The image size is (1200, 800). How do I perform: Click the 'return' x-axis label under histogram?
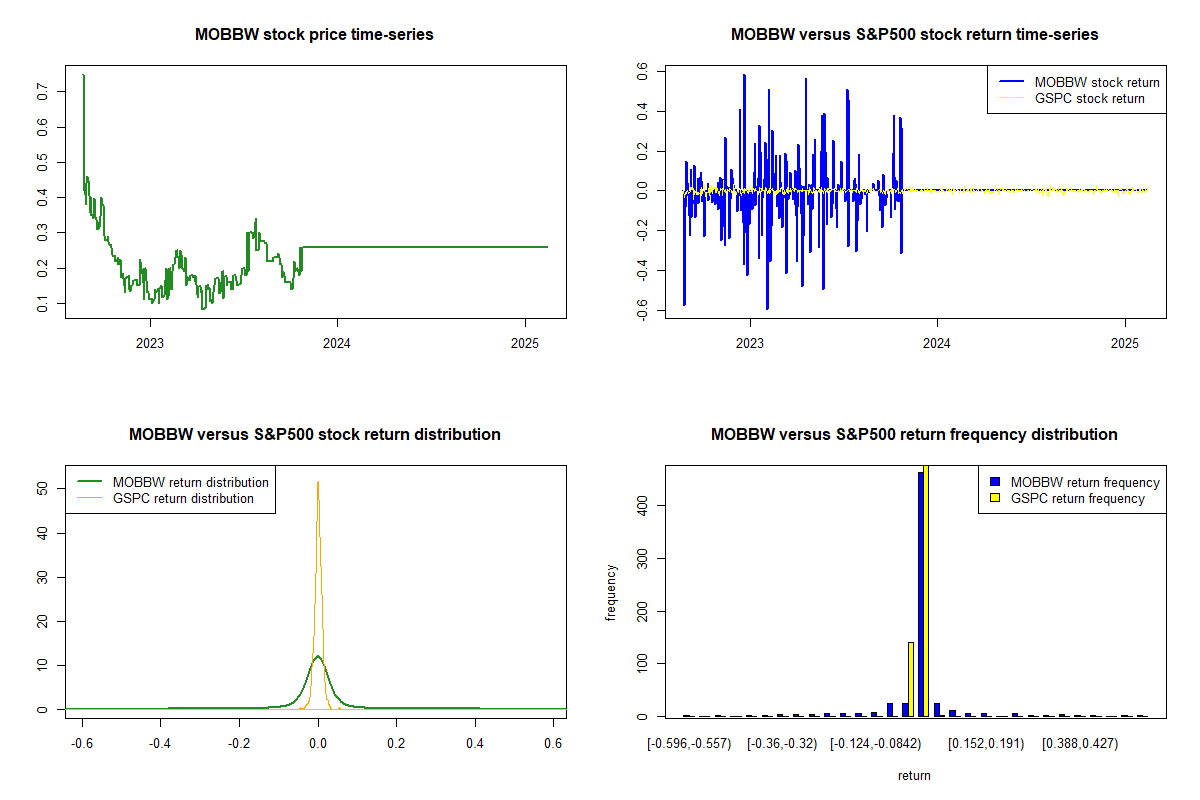click(914, 775)
